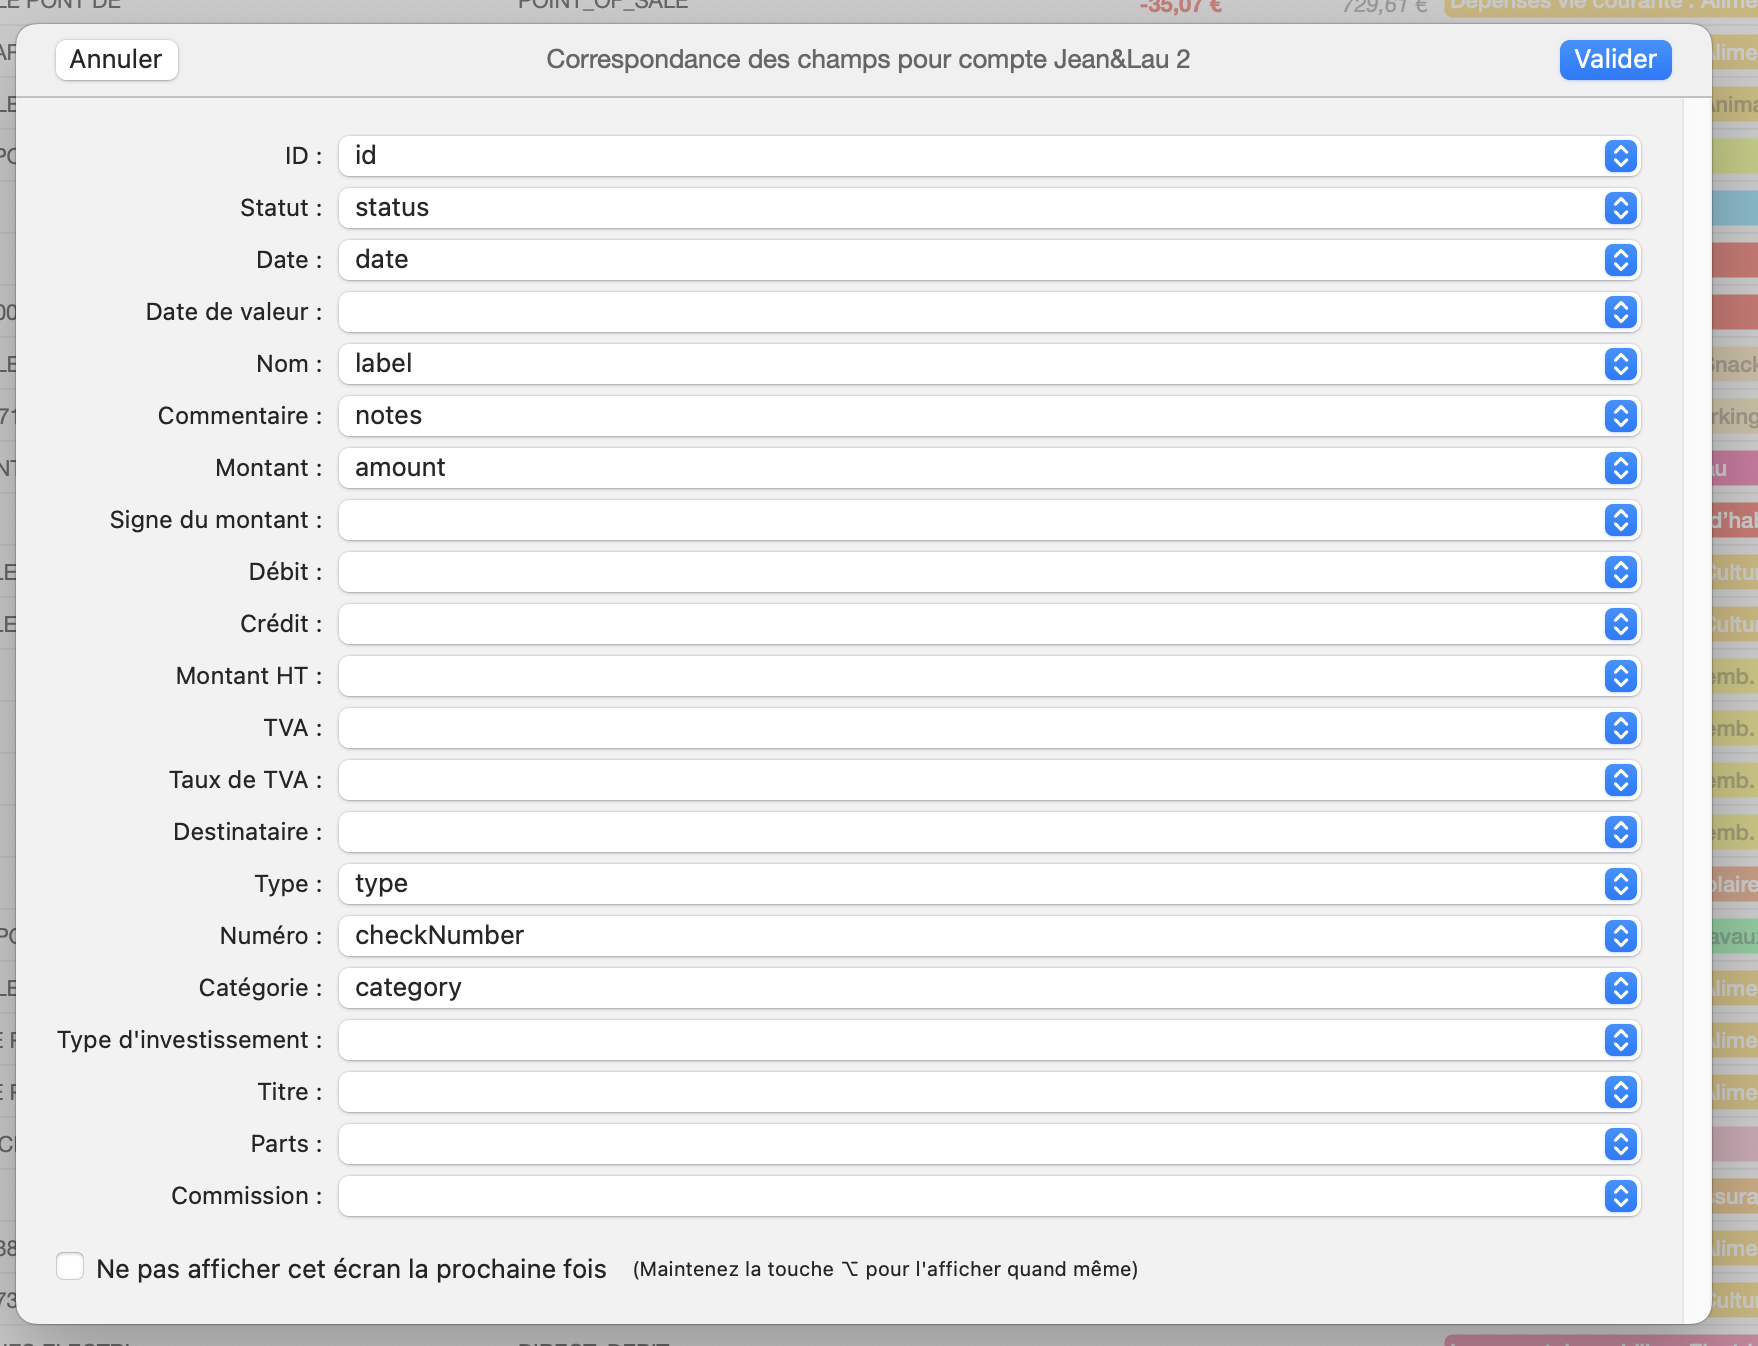The height and width of the screenshot is (1346, 1758).
Task: Click the Débit field chevron icon
Action: point(1620,572)
